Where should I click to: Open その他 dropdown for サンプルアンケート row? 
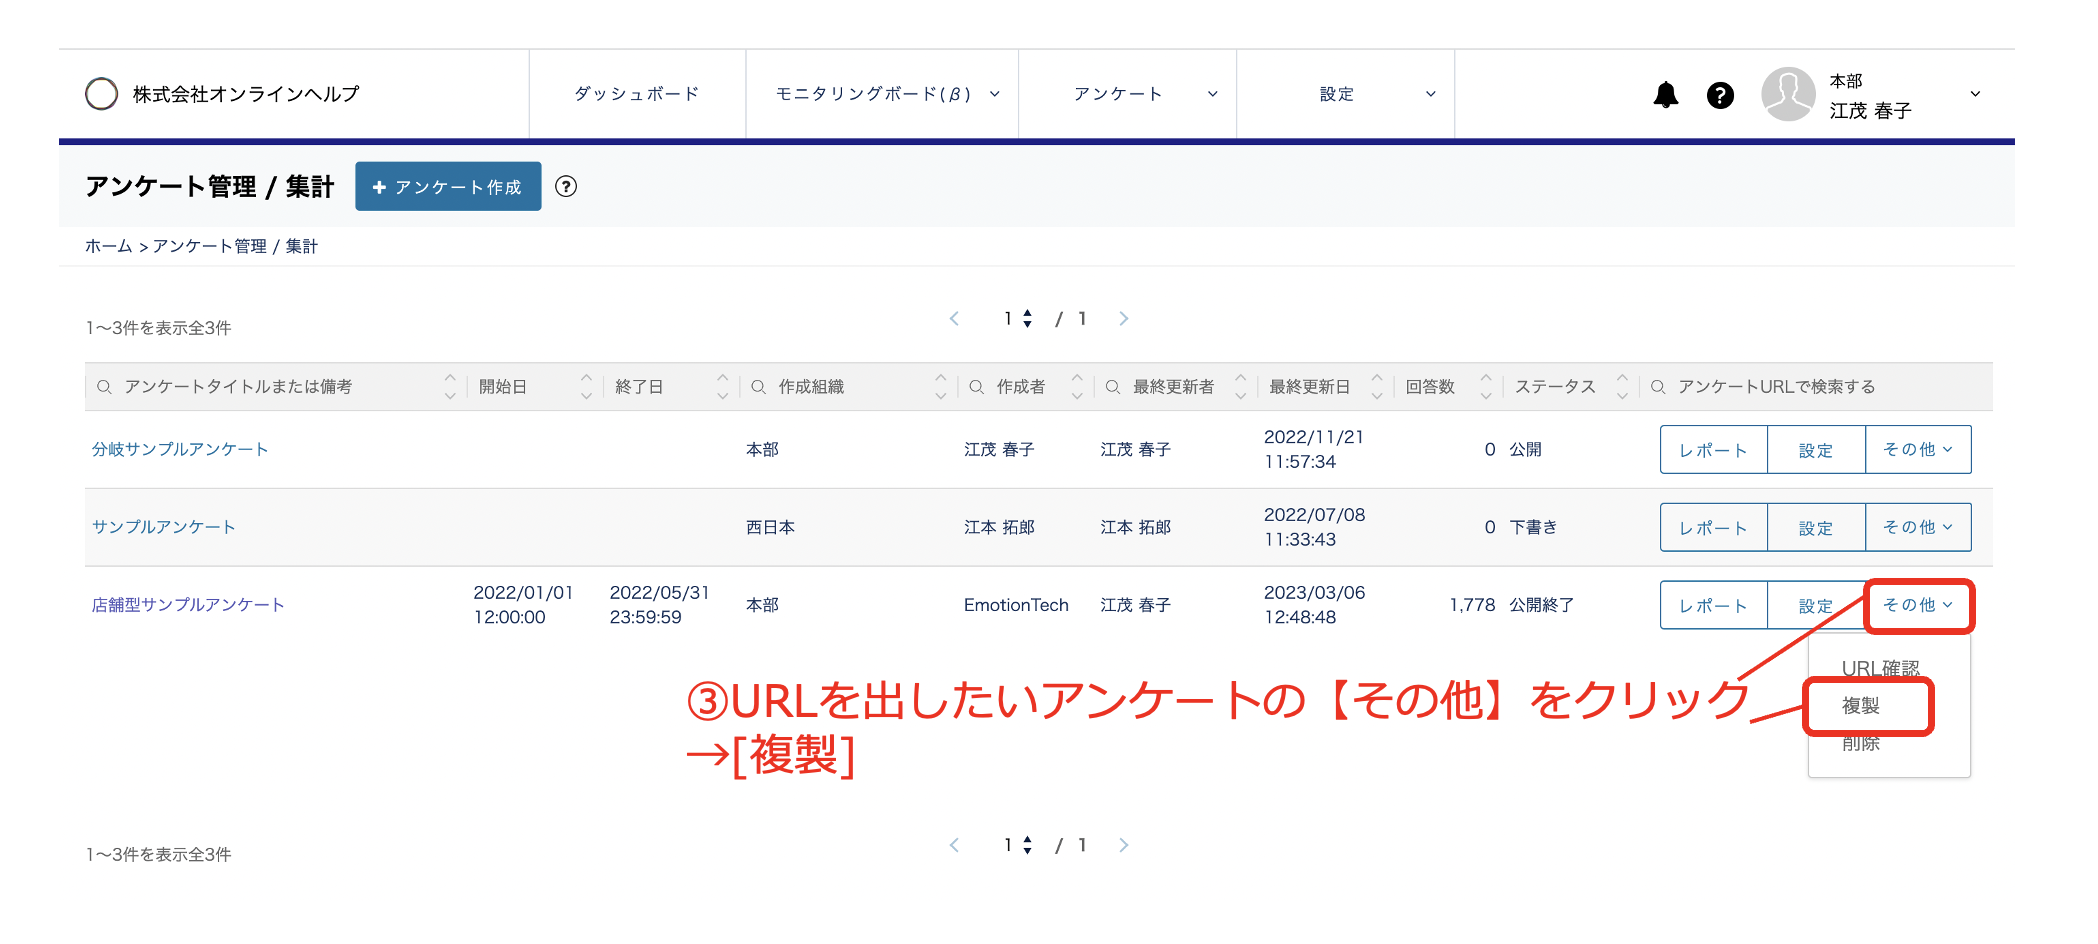click(1918, 527)
